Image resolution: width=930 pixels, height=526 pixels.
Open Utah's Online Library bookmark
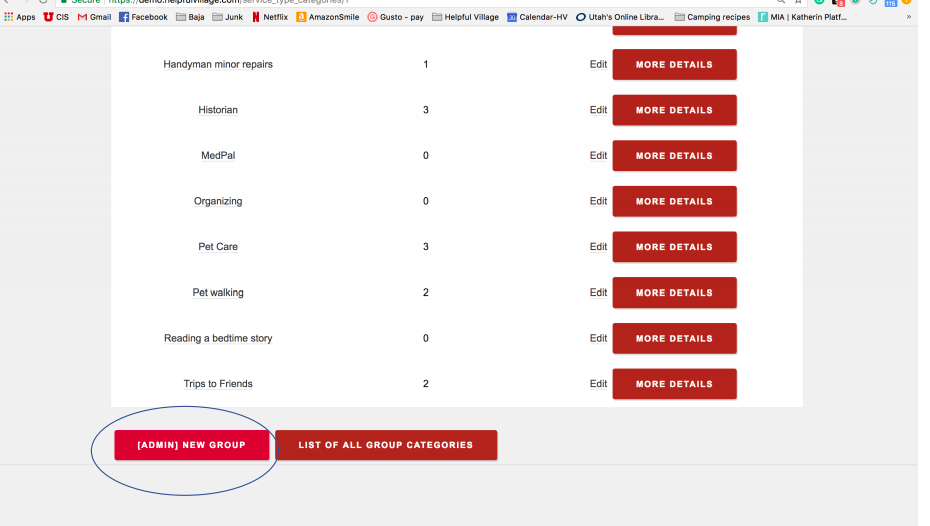coord(620,17)
